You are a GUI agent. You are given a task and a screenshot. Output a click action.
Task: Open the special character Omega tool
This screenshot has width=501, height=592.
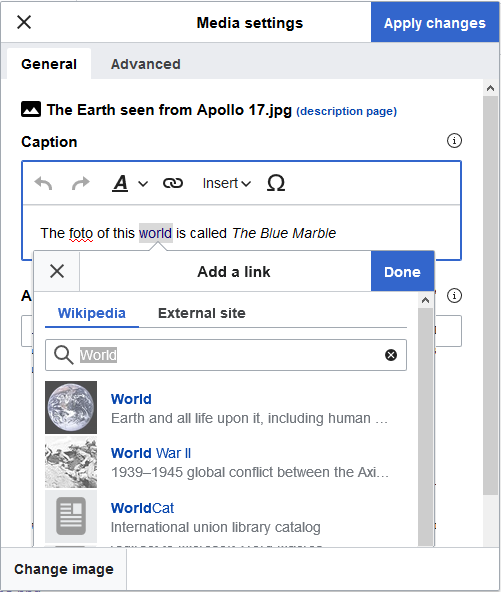click(276, 183)
